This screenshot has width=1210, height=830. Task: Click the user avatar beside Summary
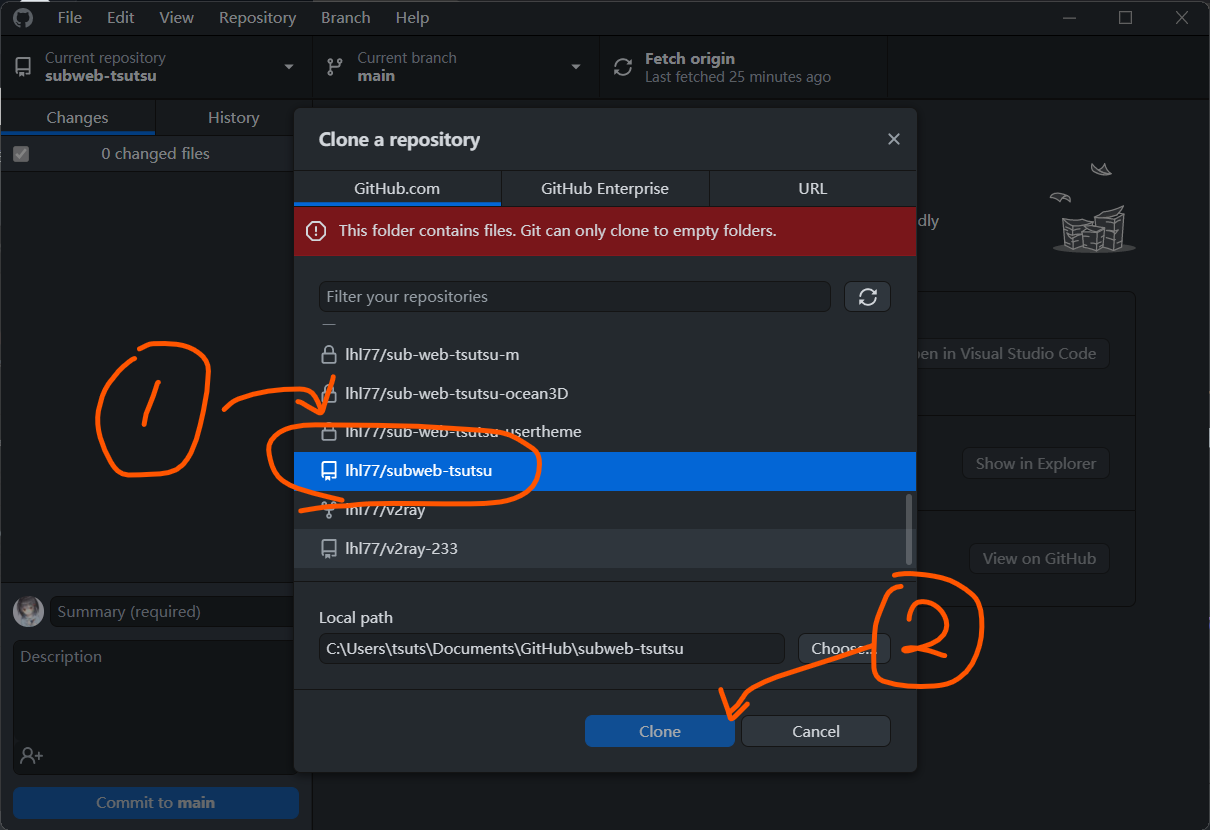(x=28, y=611)
